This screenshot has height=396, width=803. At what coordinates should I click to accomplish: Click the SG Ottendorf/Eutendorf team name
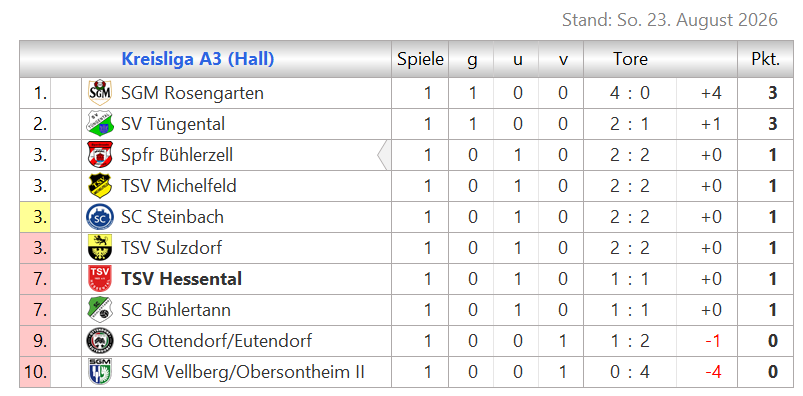click(x=216, y=341)
